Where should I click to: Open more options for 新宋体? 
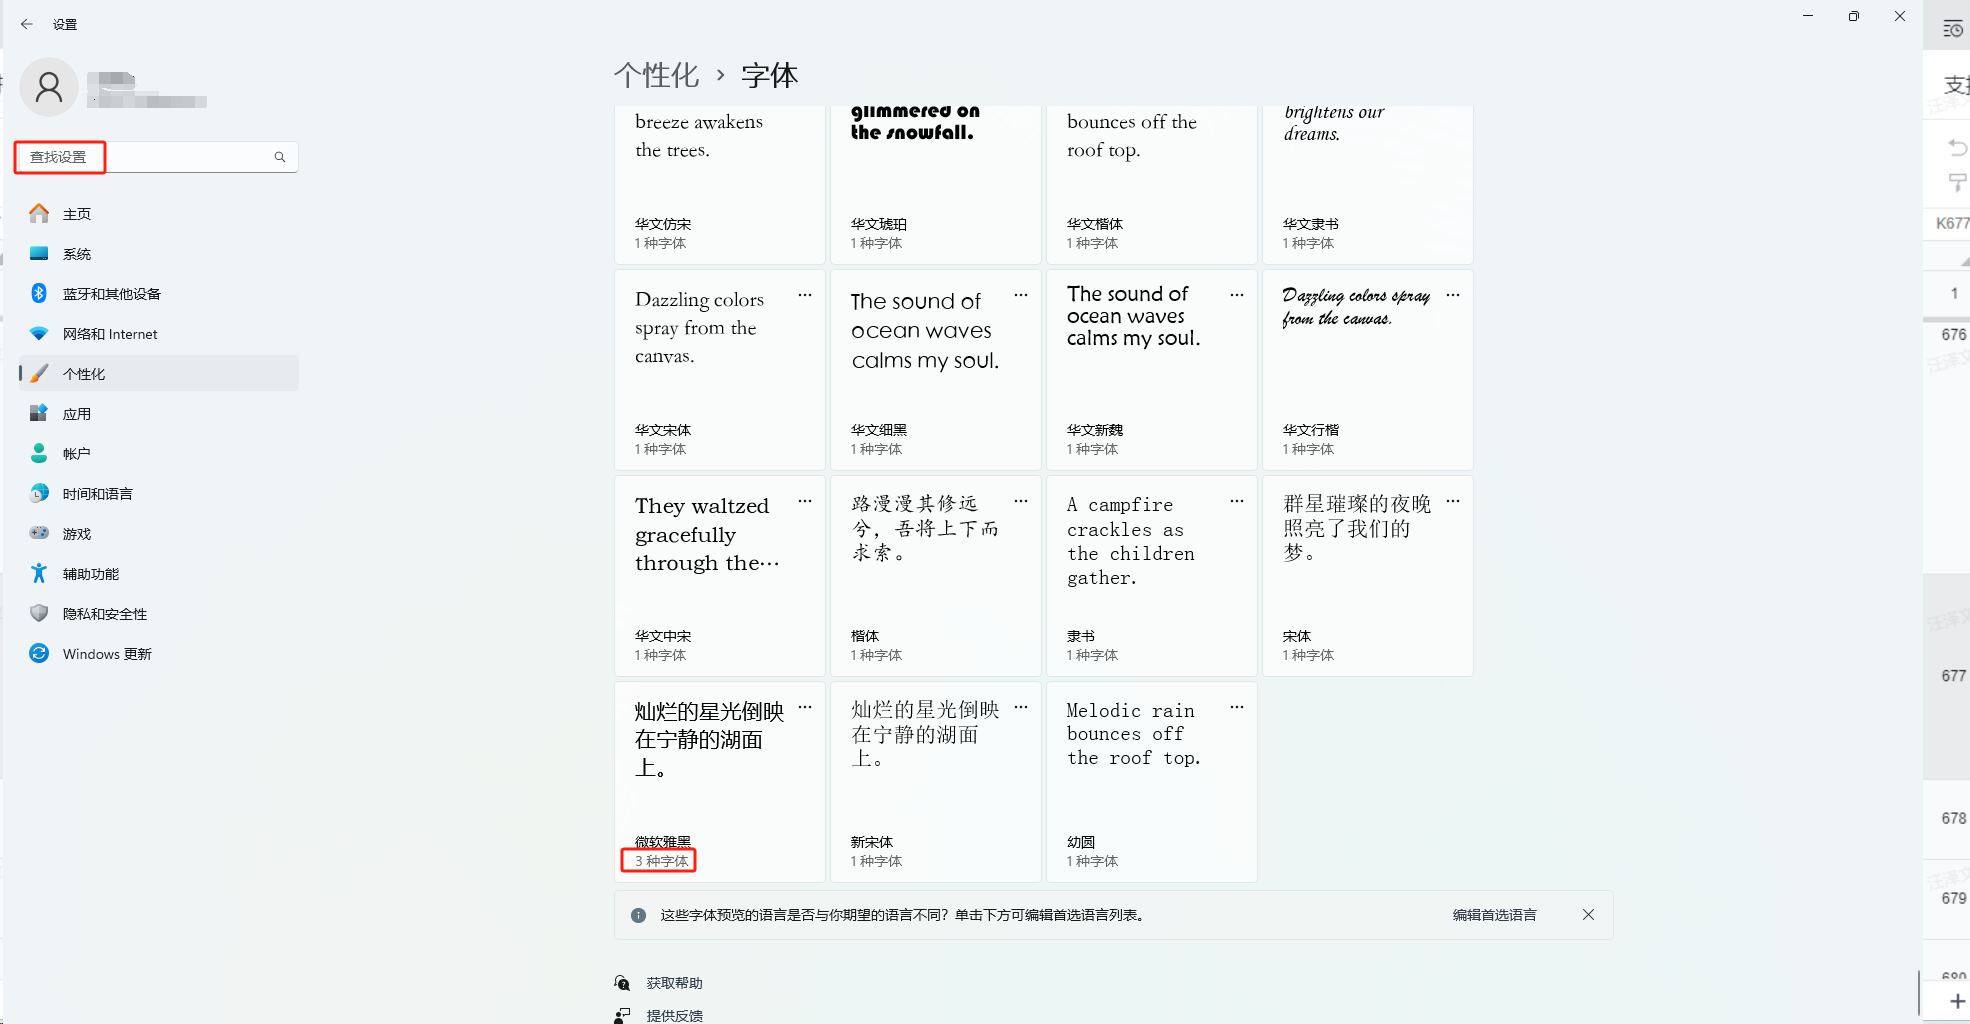click(1021, 707)
